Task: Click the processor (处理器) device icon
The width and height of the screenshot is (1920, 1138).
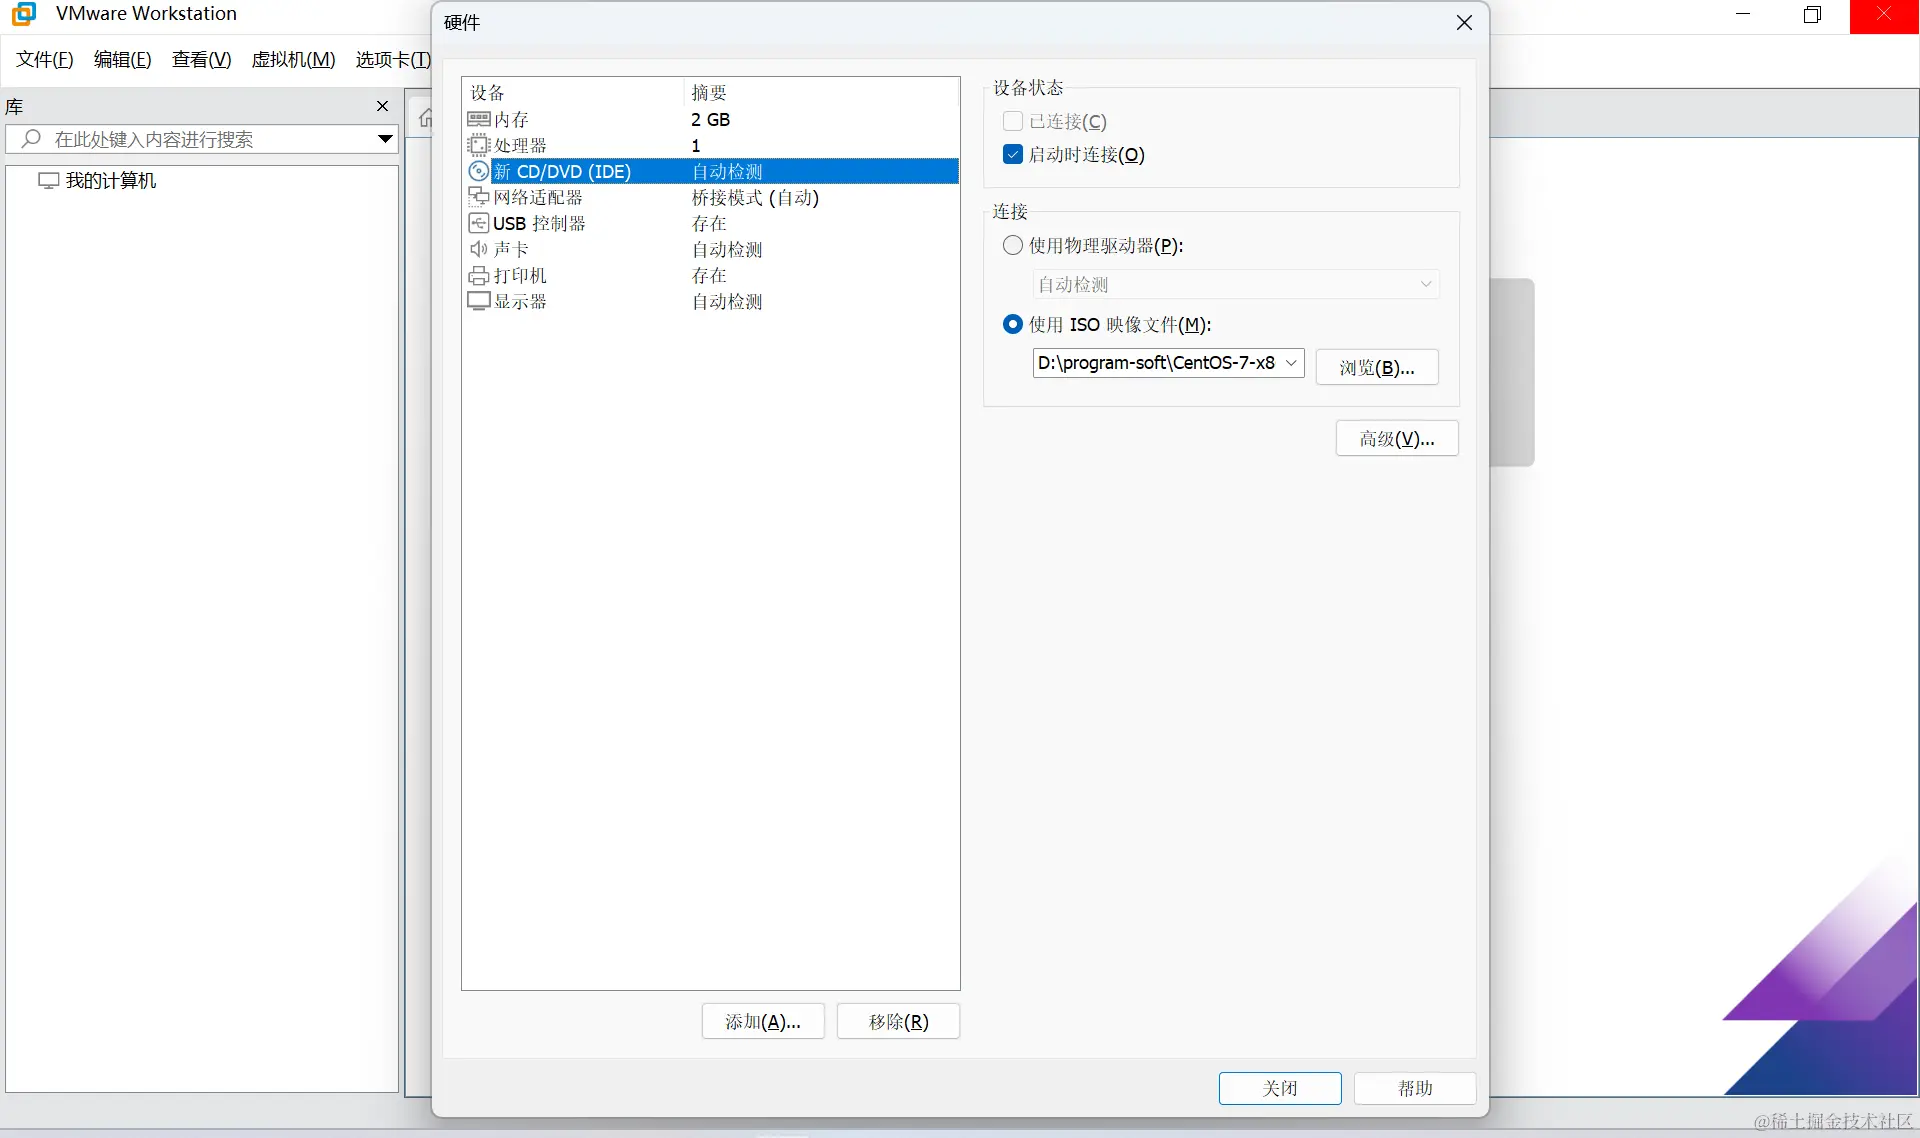Action: pyautogui.click(x=478, y=145)
